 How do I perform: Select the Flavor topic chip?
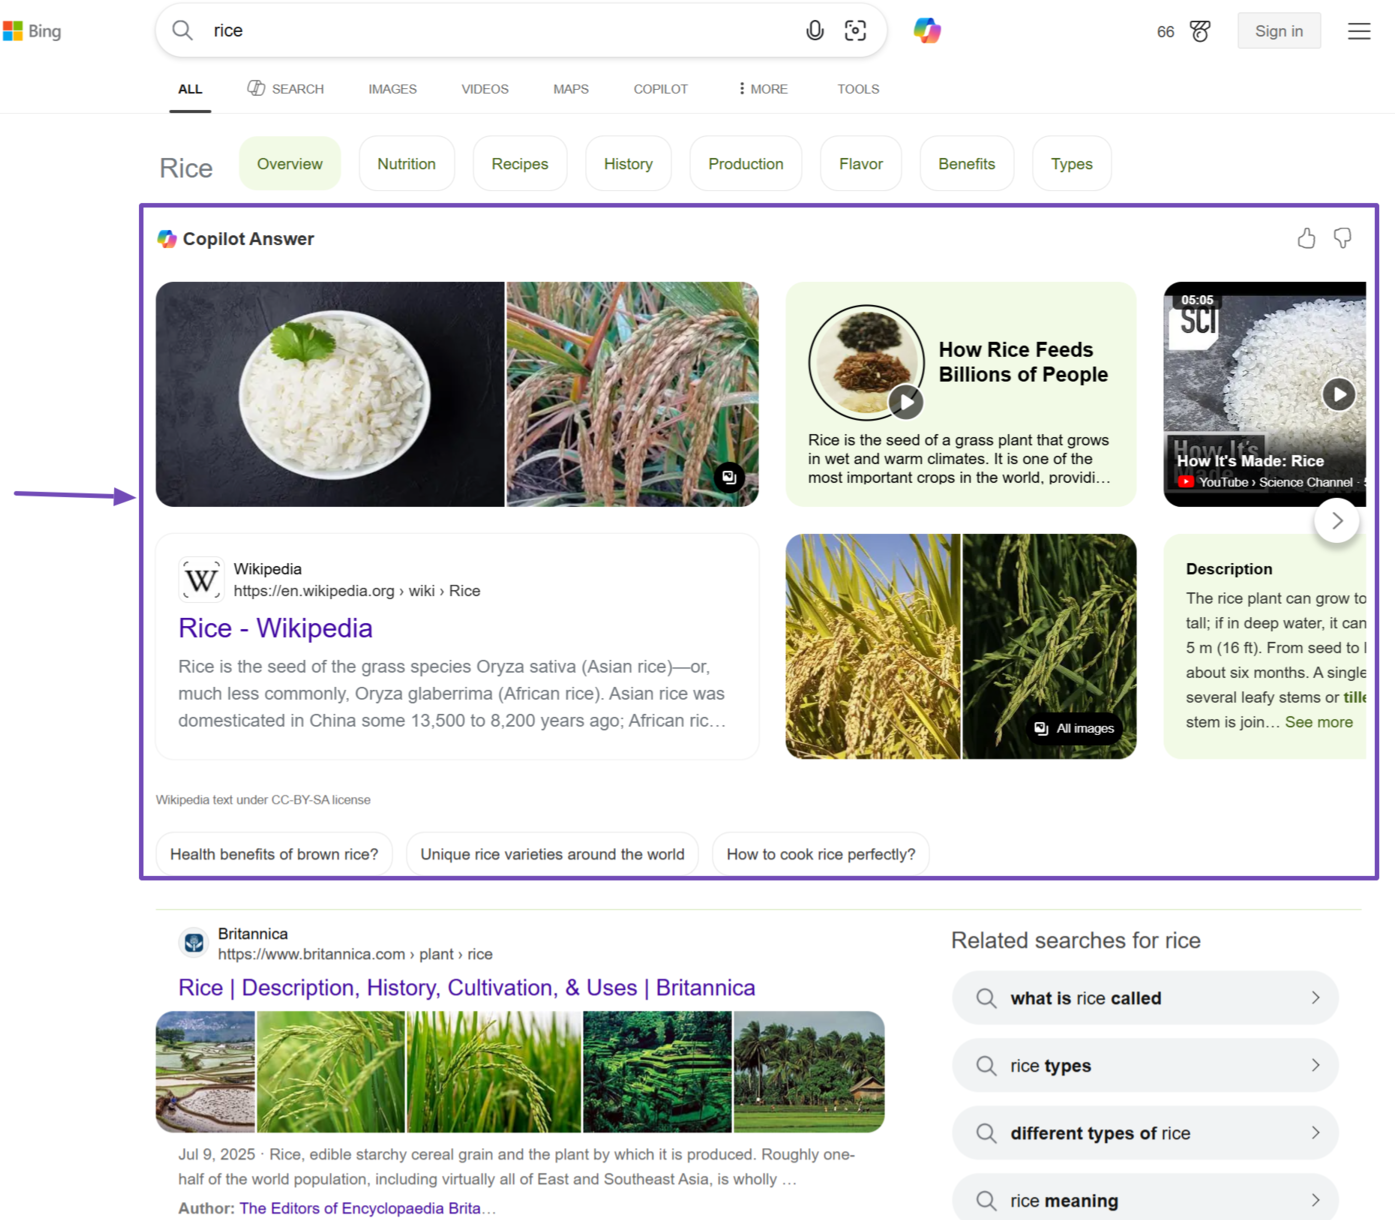point(861,164)
